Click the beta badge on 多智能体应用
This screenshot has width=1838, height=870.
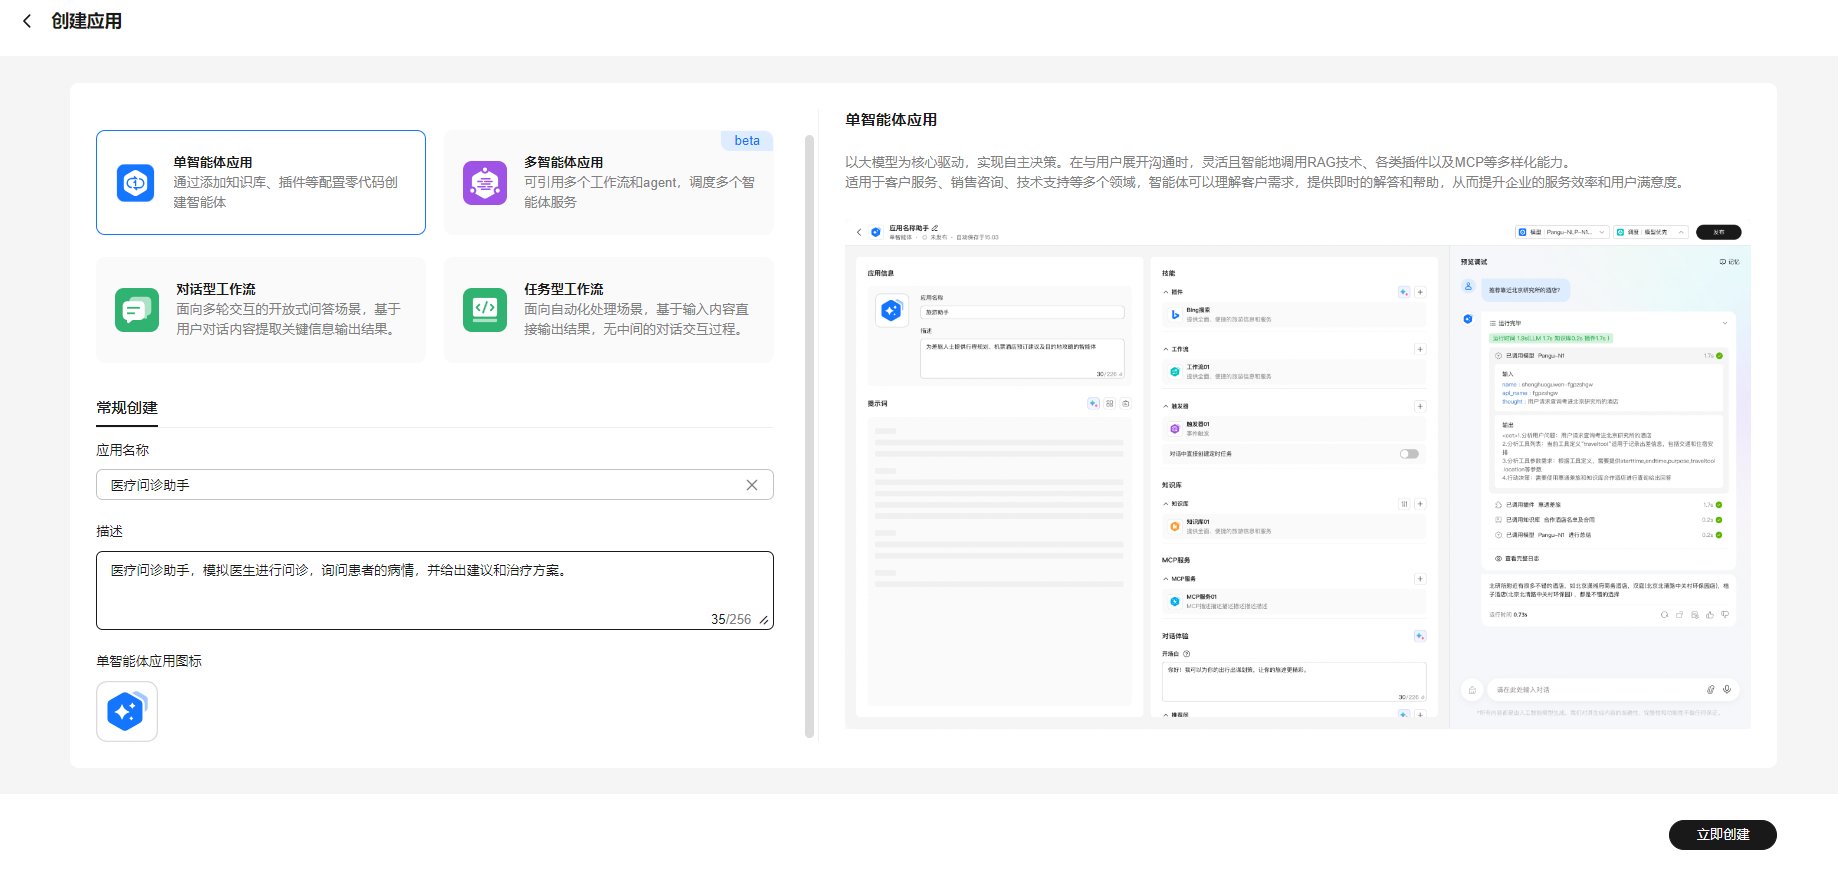coord(747,140)
